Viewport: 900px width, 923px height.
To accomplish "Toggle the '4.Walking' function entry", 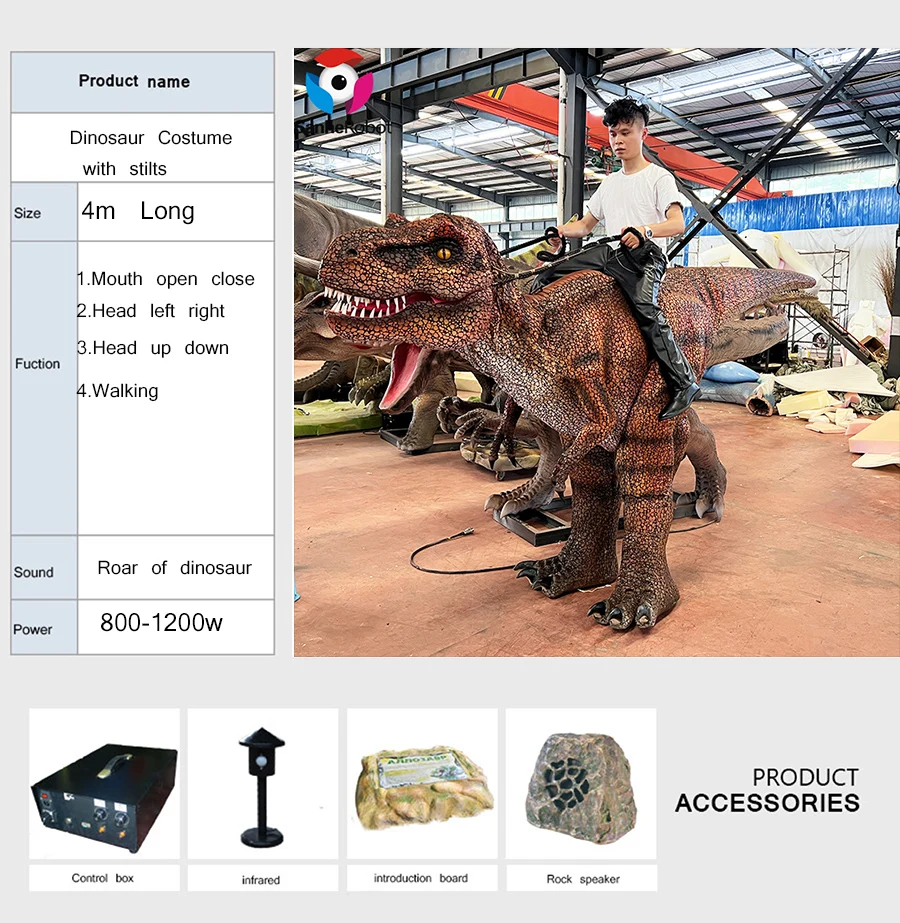I will pyautogui.click(x=118, y=391).
